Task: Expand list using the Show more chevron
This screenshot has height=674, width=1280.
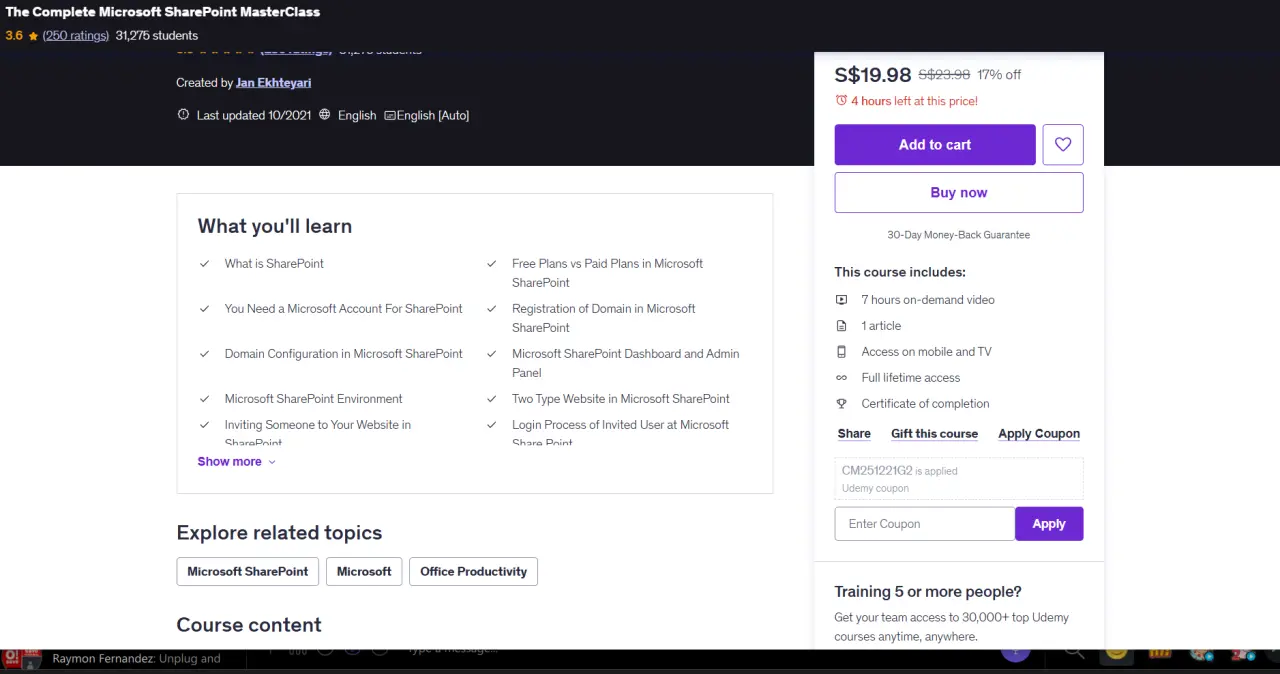Action: pyautogui.click(x=272, y=462)
